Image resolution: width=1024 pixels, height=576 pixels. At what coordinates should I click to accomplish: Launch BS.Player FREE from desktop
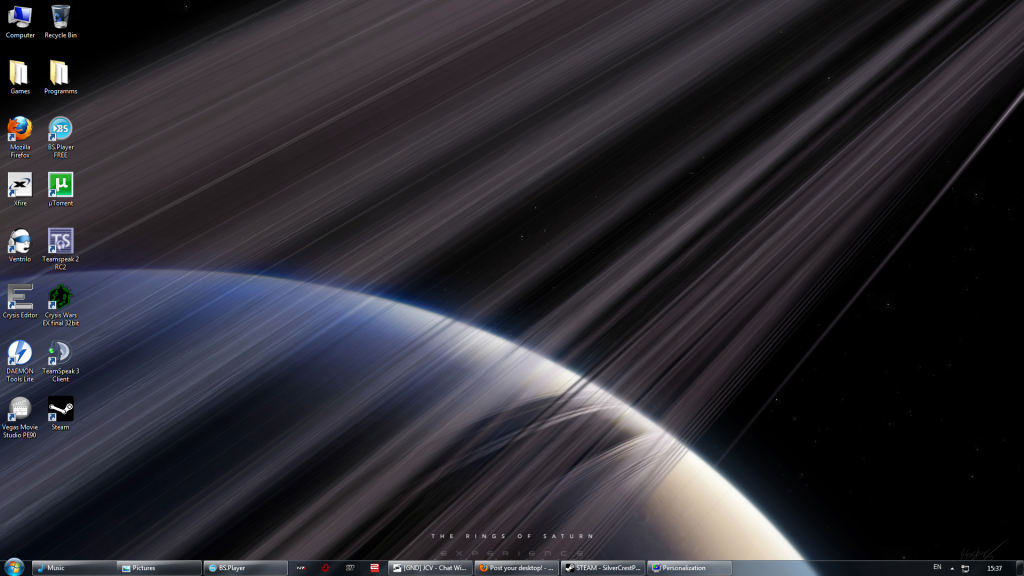point(61,130)
